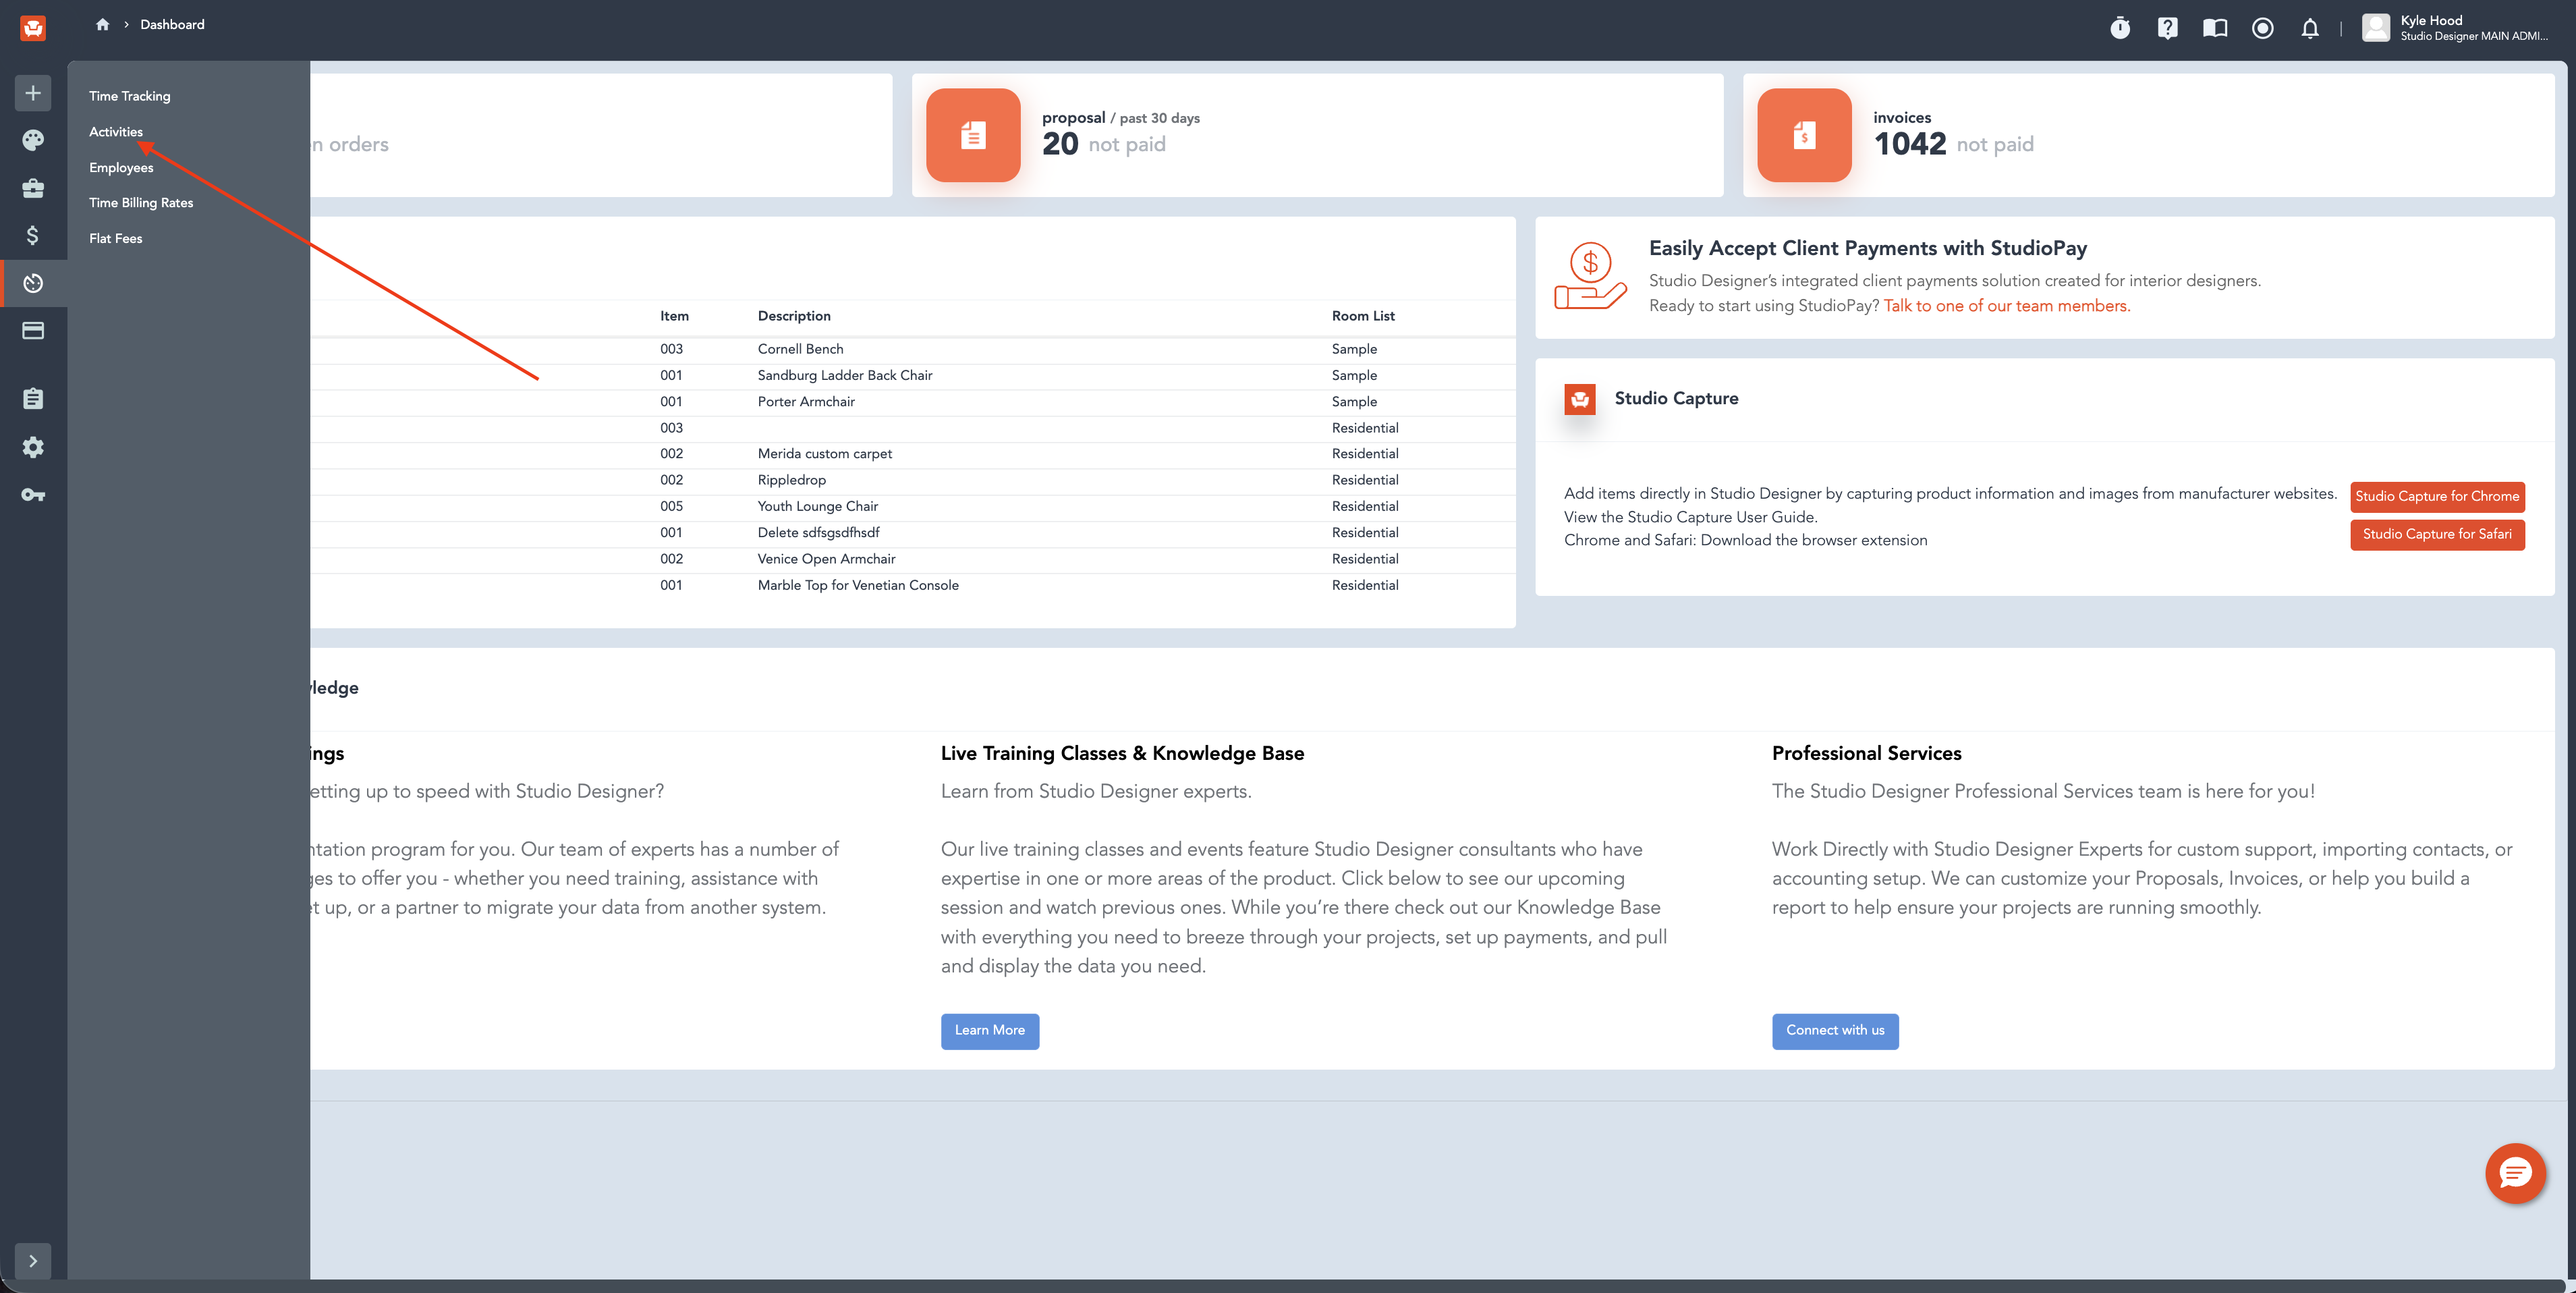Select Time Billing Rates in submenu

pos(141,203)
